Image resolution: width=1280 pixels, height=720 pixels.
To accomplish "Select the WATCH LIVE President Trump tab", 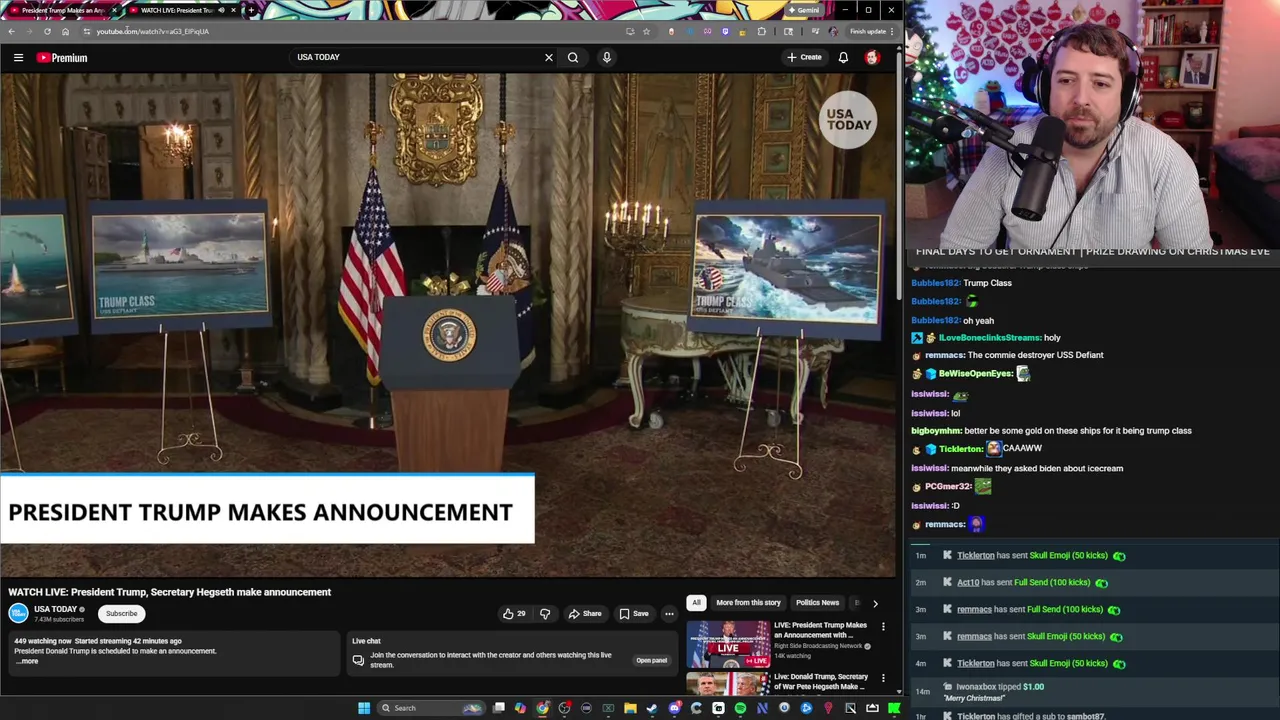I will (181, 10).
